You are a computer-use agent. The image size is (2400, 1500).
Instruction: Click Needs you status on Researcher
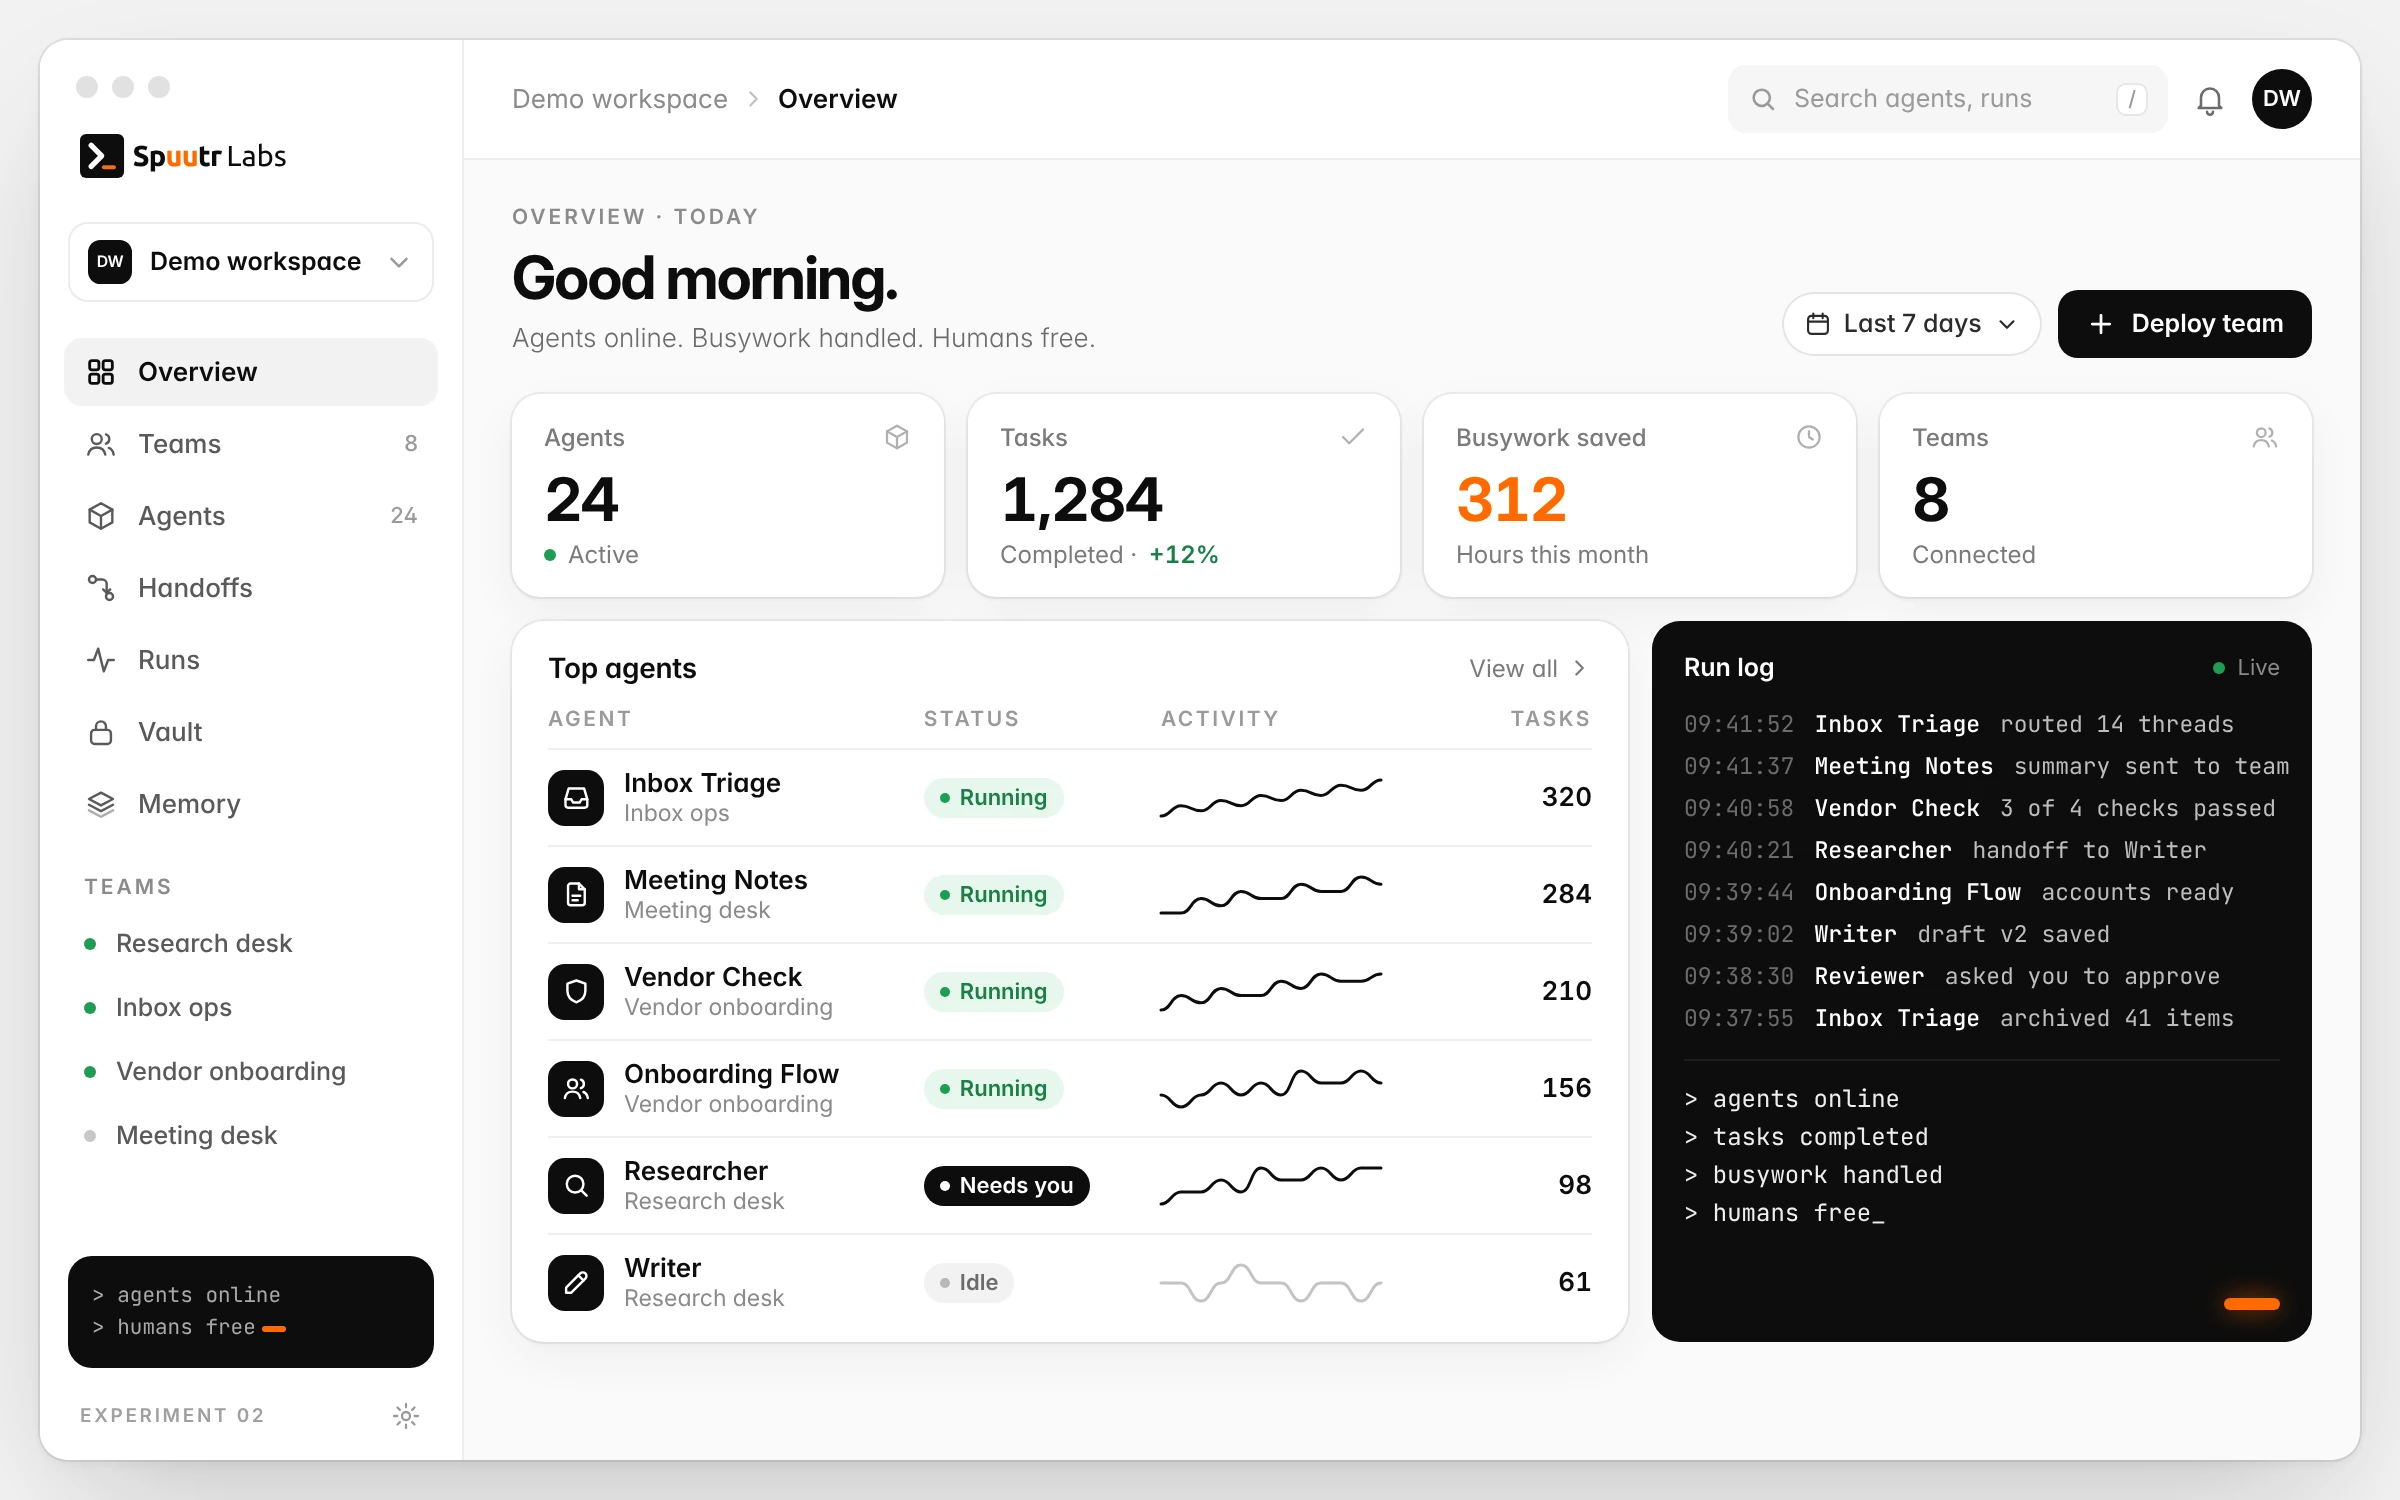pyautogui.click(x=1006, y=1186)
